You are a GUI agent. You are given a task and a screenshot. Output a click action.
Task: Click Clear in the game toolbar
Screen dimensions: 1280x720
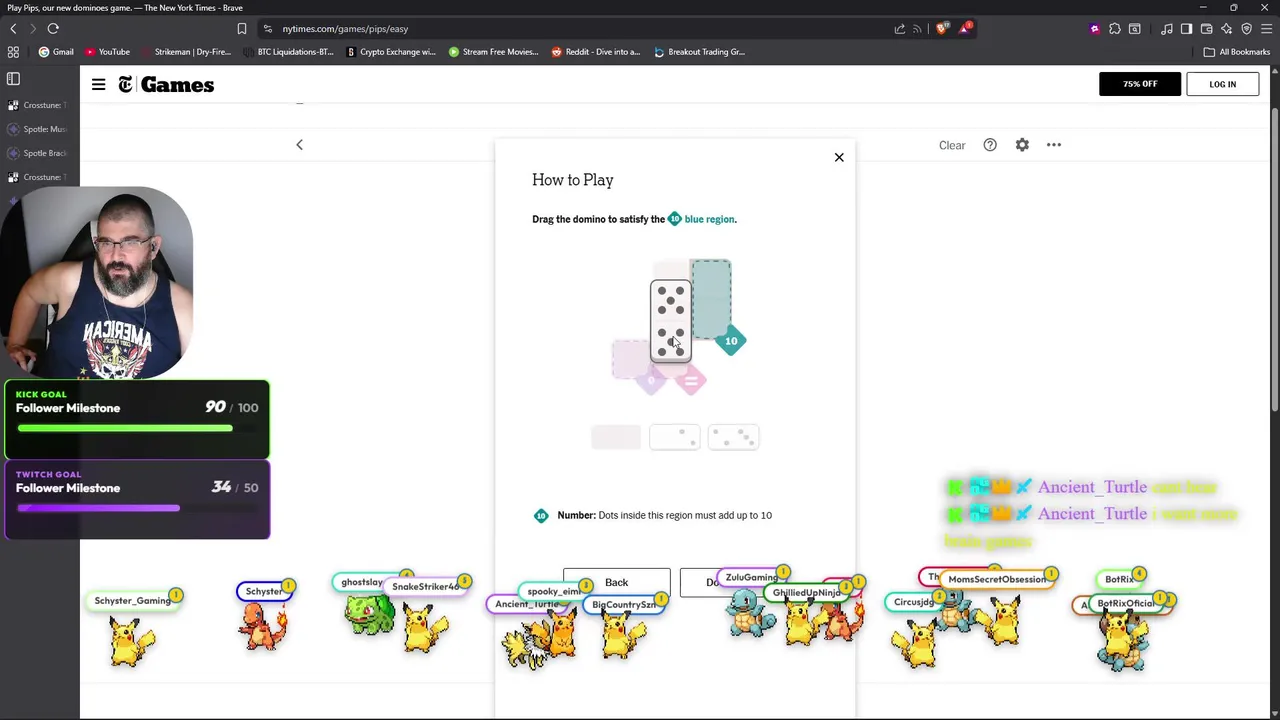(952, 145)
